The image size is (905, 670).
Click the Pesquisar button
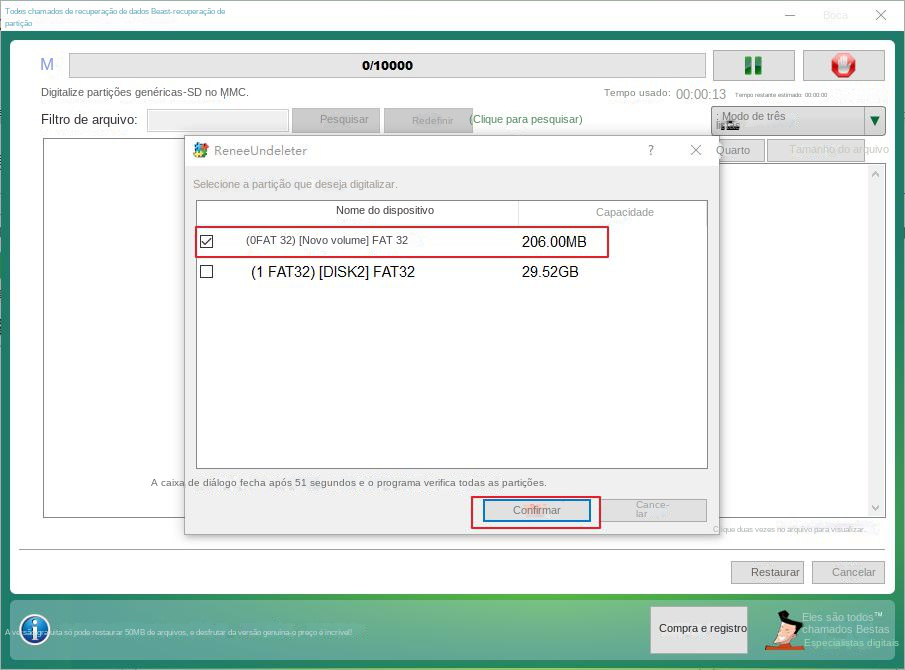(336, 120)
